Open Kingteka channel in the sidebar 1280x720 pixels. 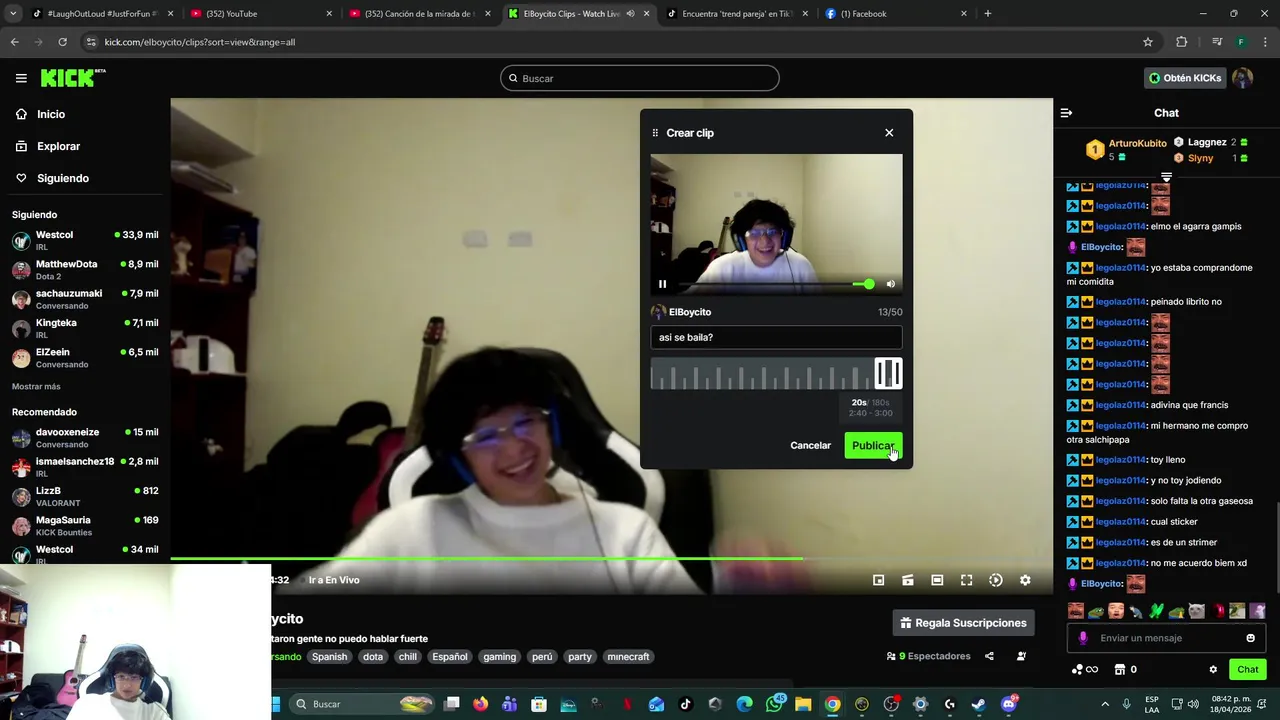tap(85, 328)
